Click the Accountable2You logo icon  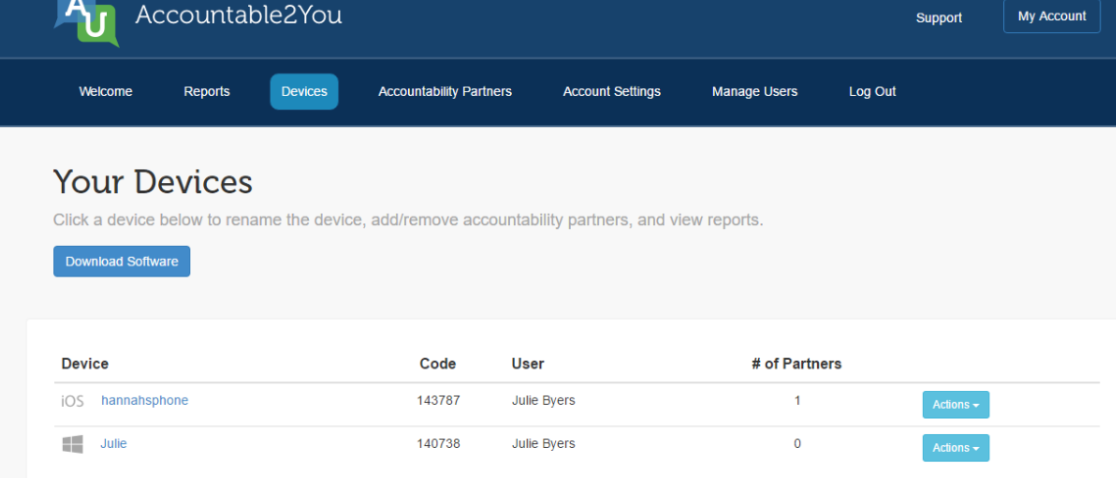pyautogui.click(x=87, y=22)
